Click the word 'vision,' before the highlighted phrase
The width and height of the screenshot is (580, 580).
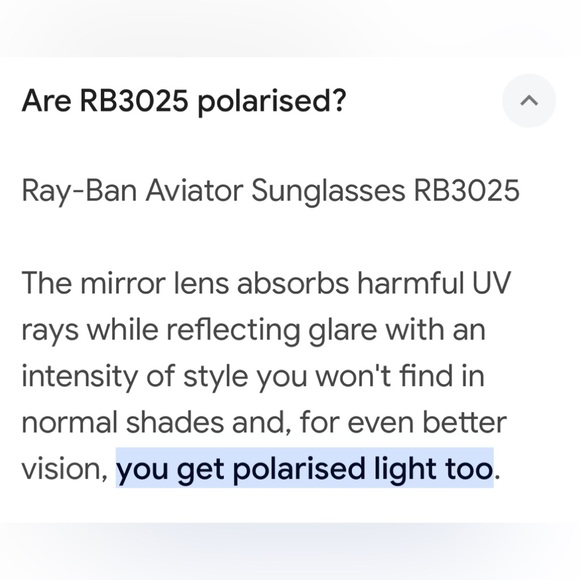coord(65,469)
